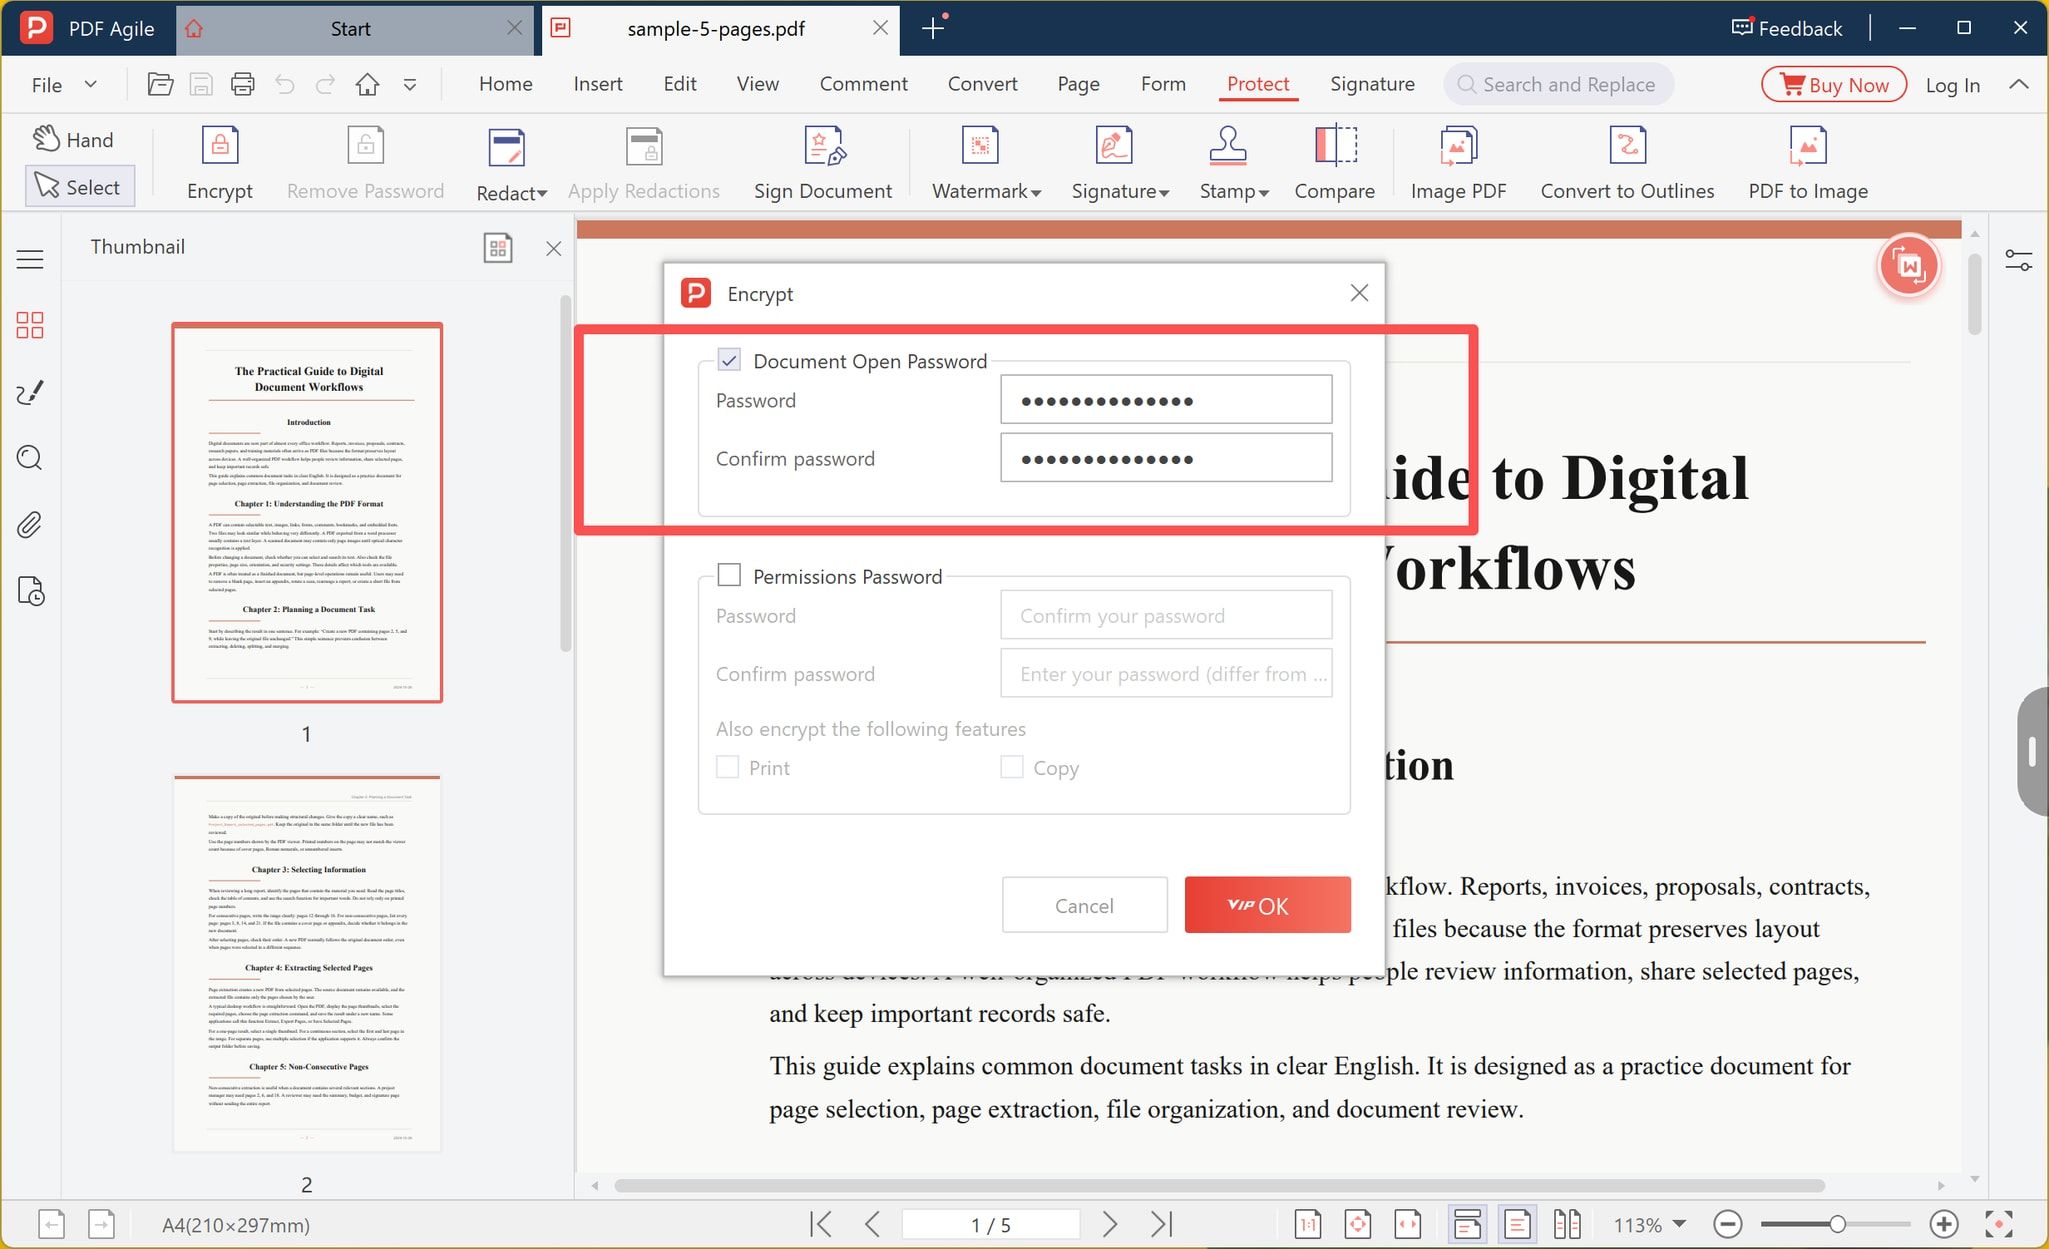The width and height of the screenshot is (2049, 1249).
Task: Enable the Permissions Password checkbox
Action: click(729, 575)
